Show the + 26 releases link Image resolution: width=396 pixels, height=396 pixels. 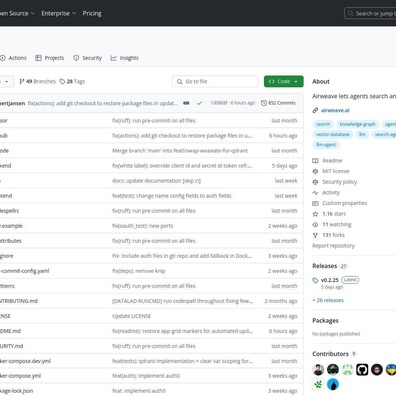point(328,300)
